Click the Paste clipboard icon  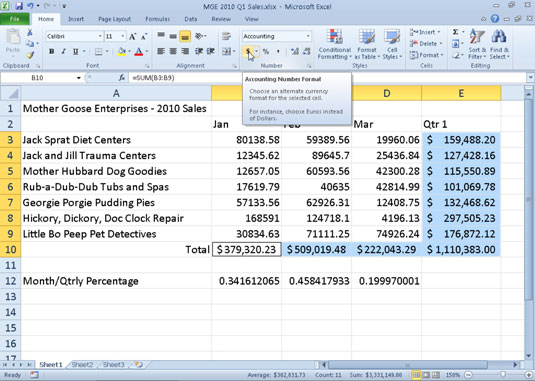[13, 37]
